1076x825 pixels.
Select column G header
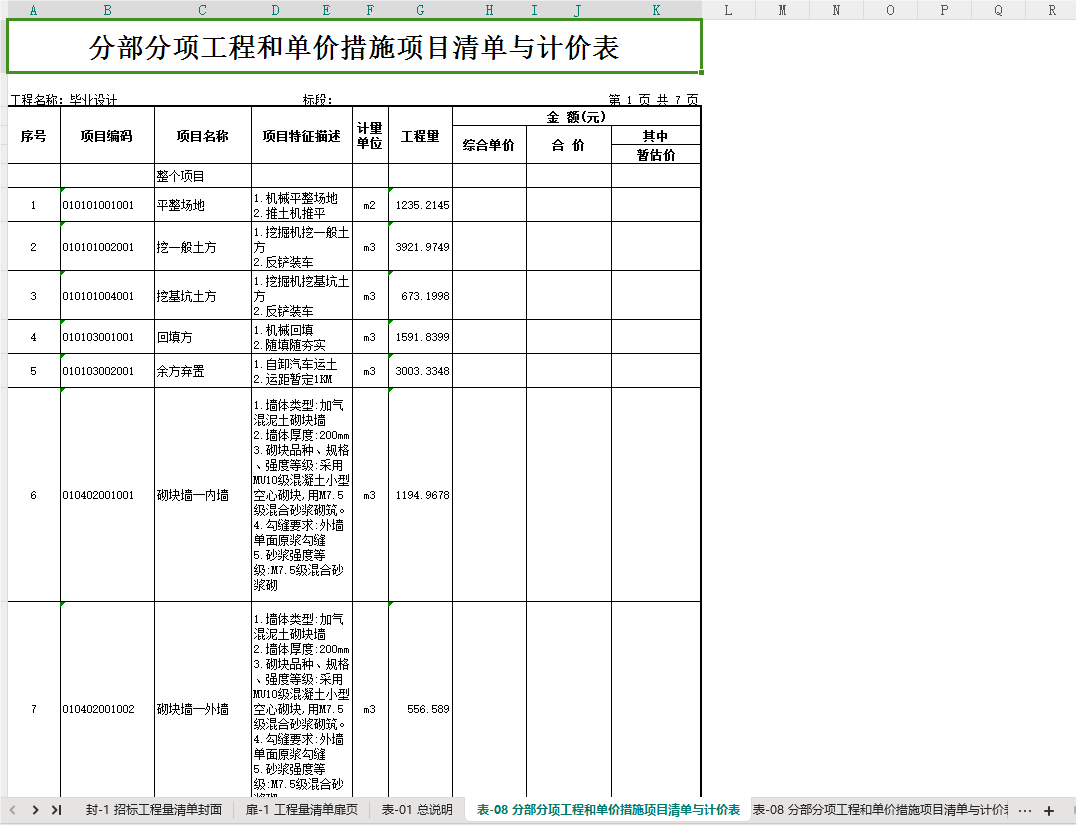420,10
